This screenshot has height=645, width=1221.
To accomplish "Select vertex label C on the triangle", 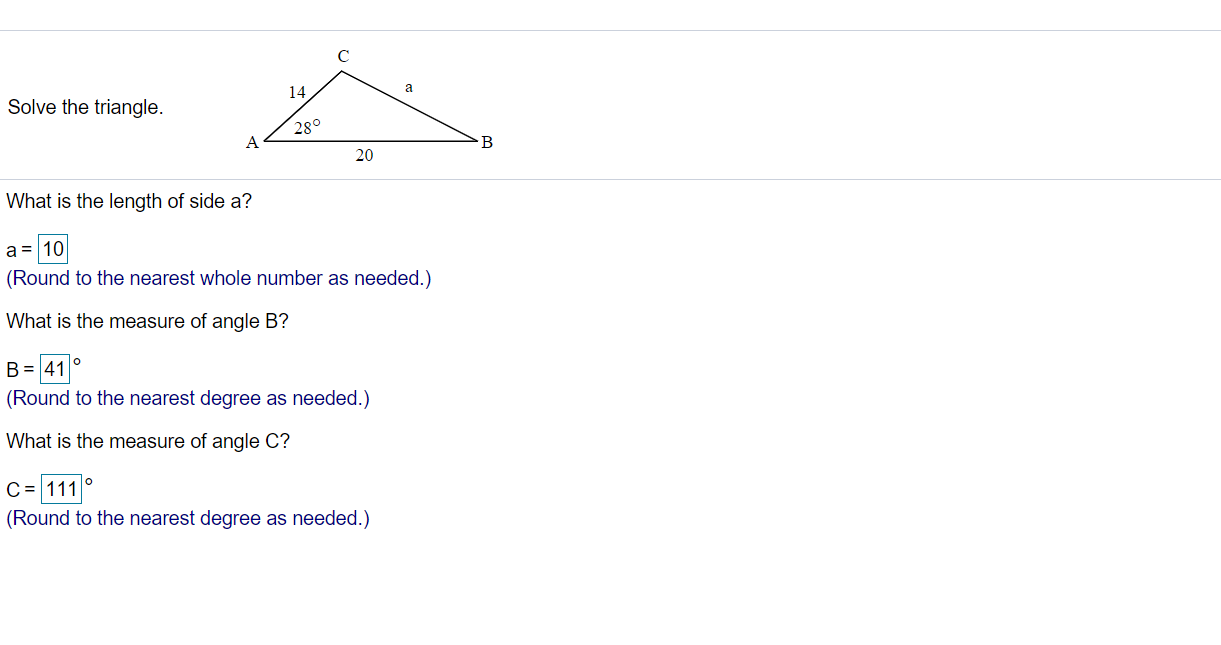I will coord(342,55).
